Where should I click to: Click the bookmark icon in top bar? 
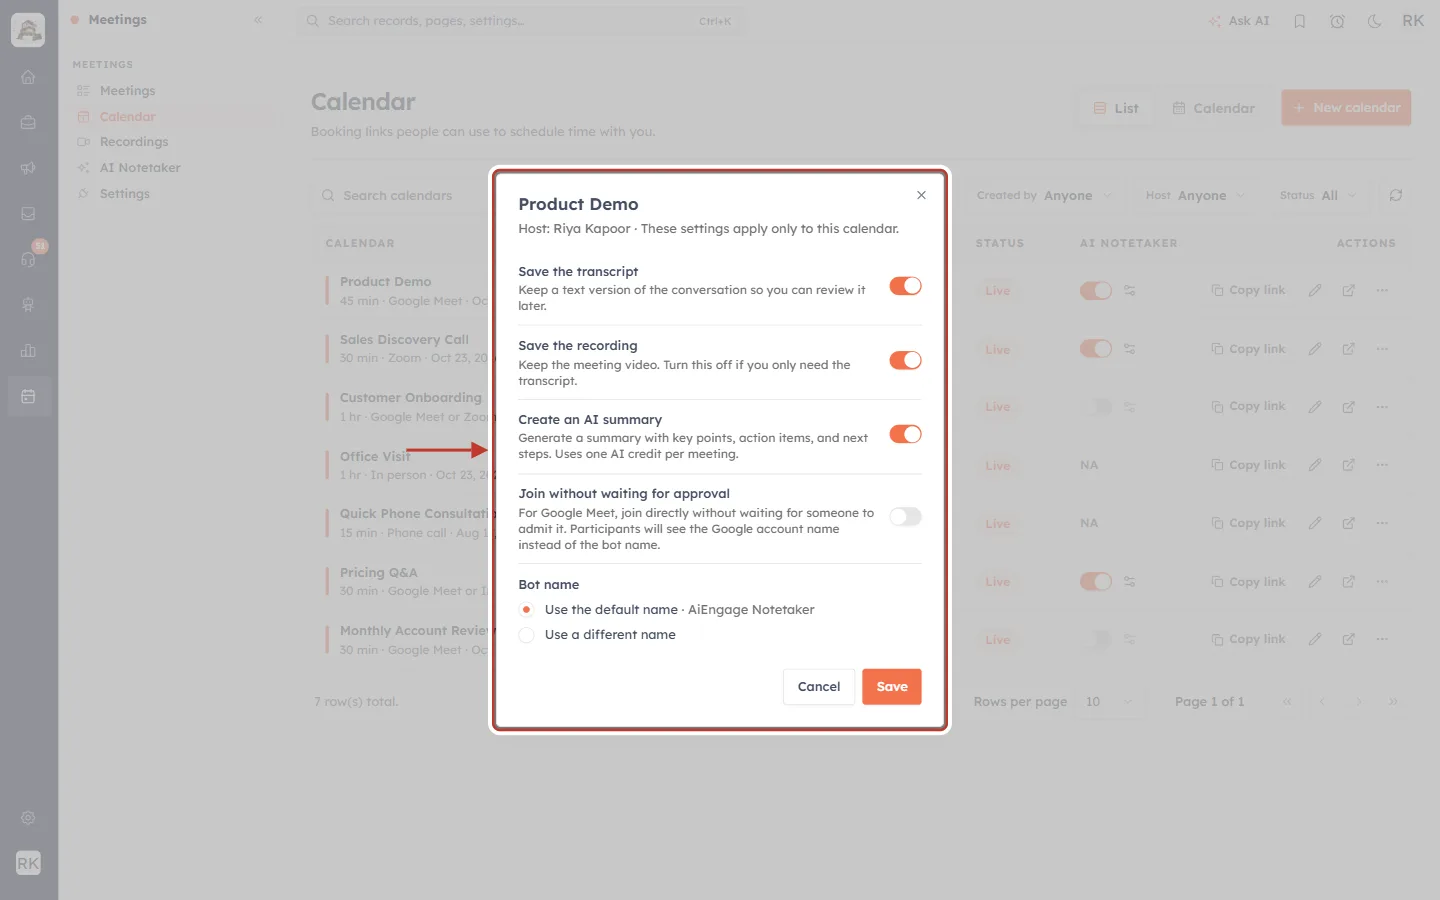tap(1300, 21)
